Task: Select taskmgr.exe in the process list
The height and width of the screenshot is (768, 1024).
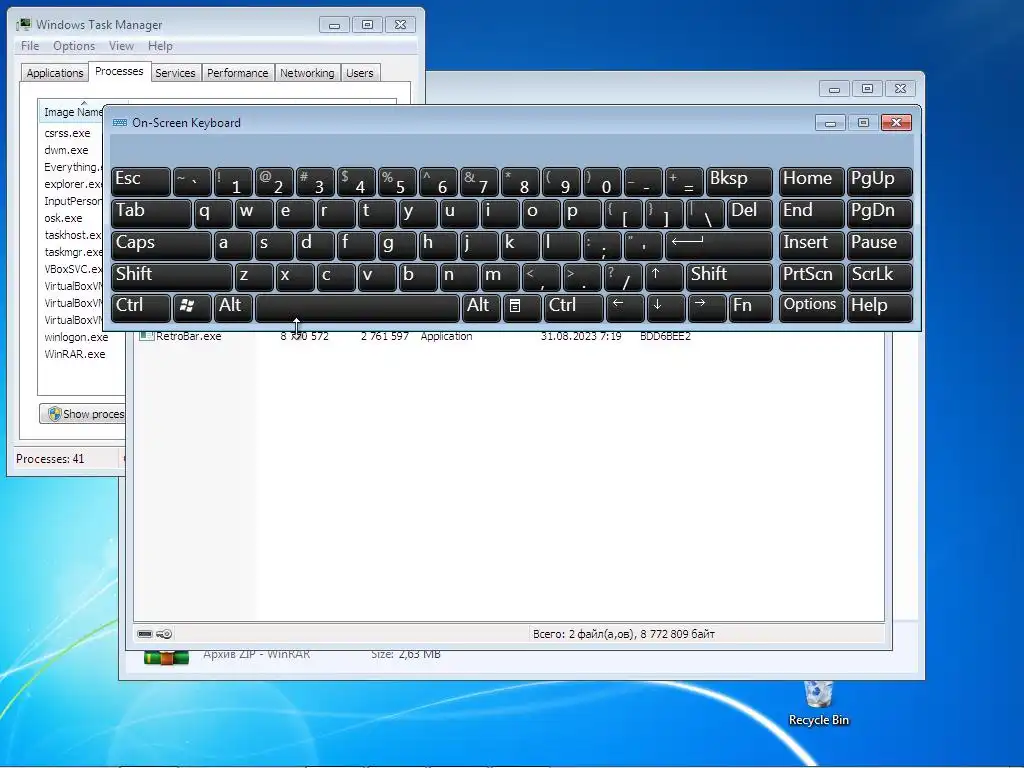Action: [x=73, y=252]
